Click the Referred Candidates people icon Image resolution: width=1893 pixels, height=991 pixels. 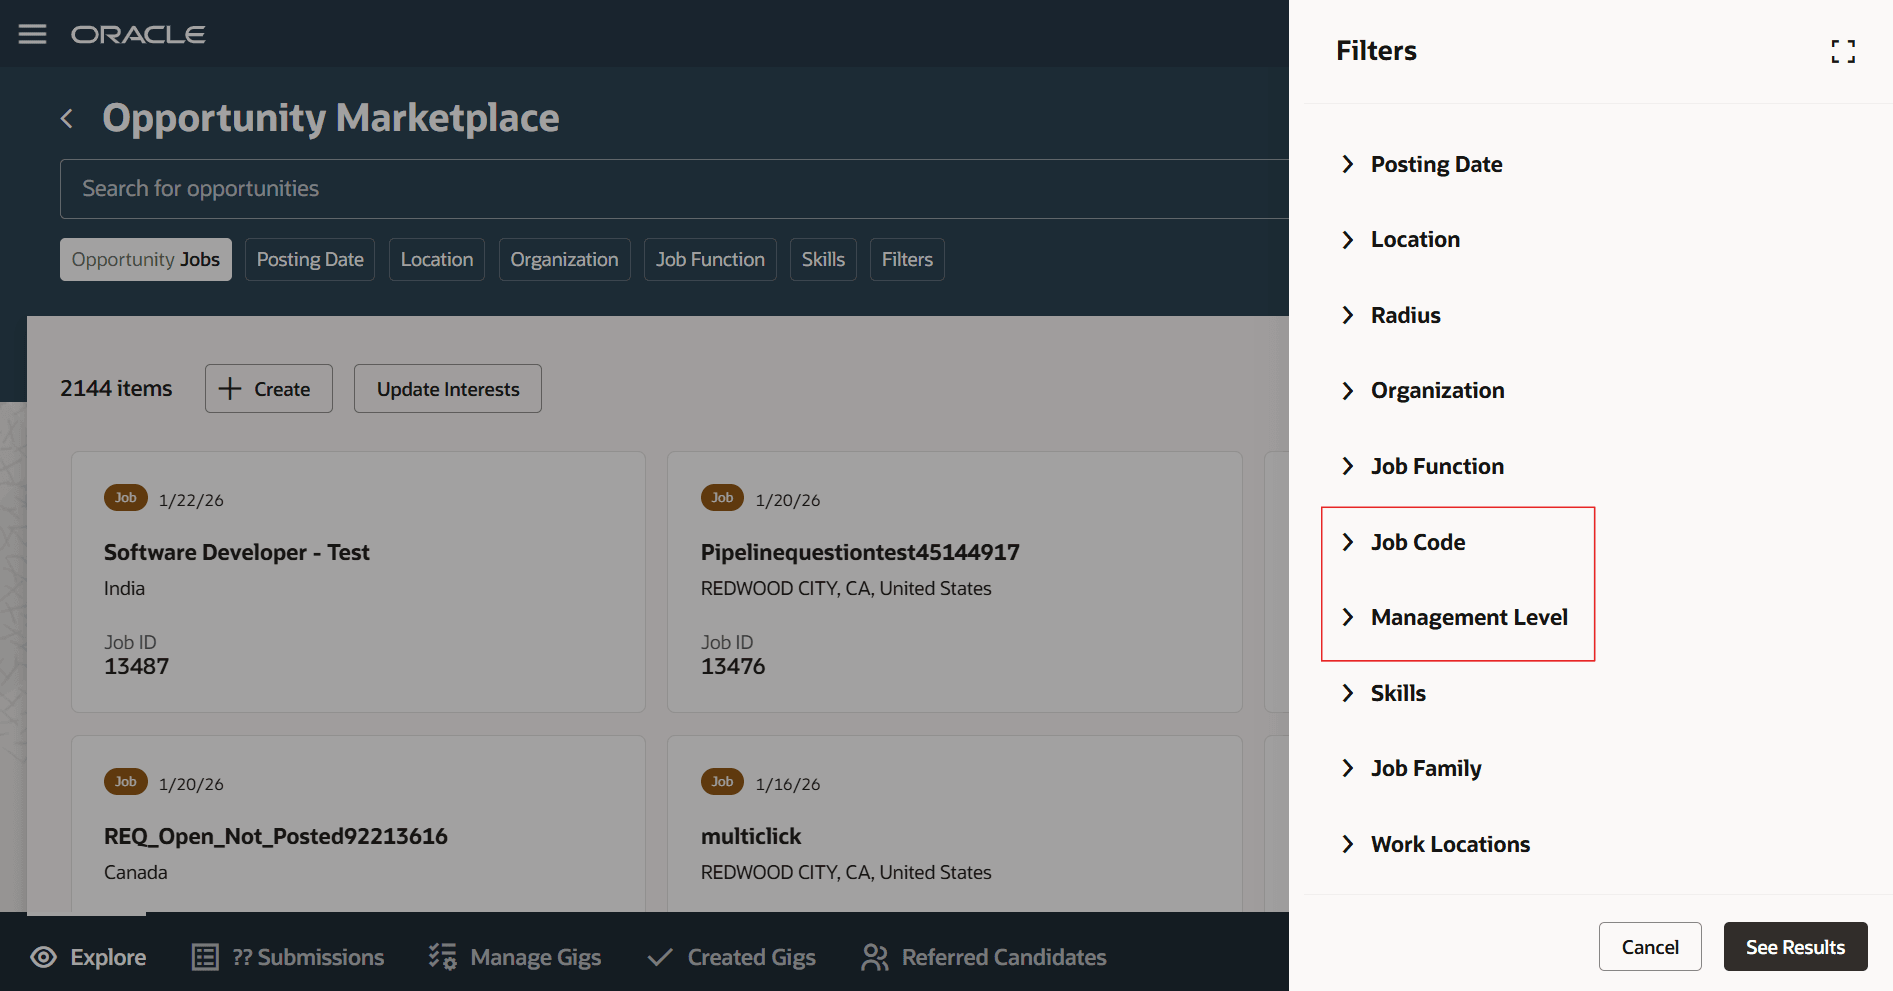click(x=874, y=957)
